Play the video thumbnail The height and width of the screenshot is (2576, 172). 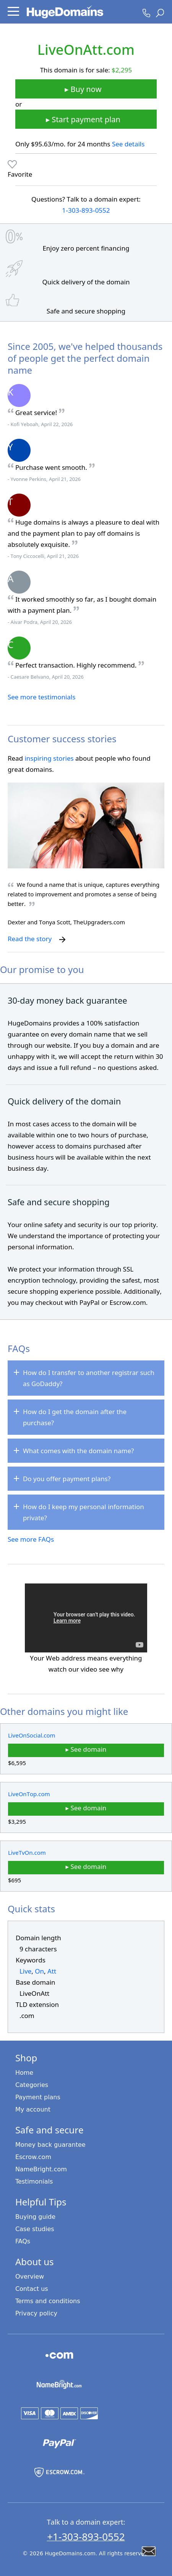coord(86,1616)
